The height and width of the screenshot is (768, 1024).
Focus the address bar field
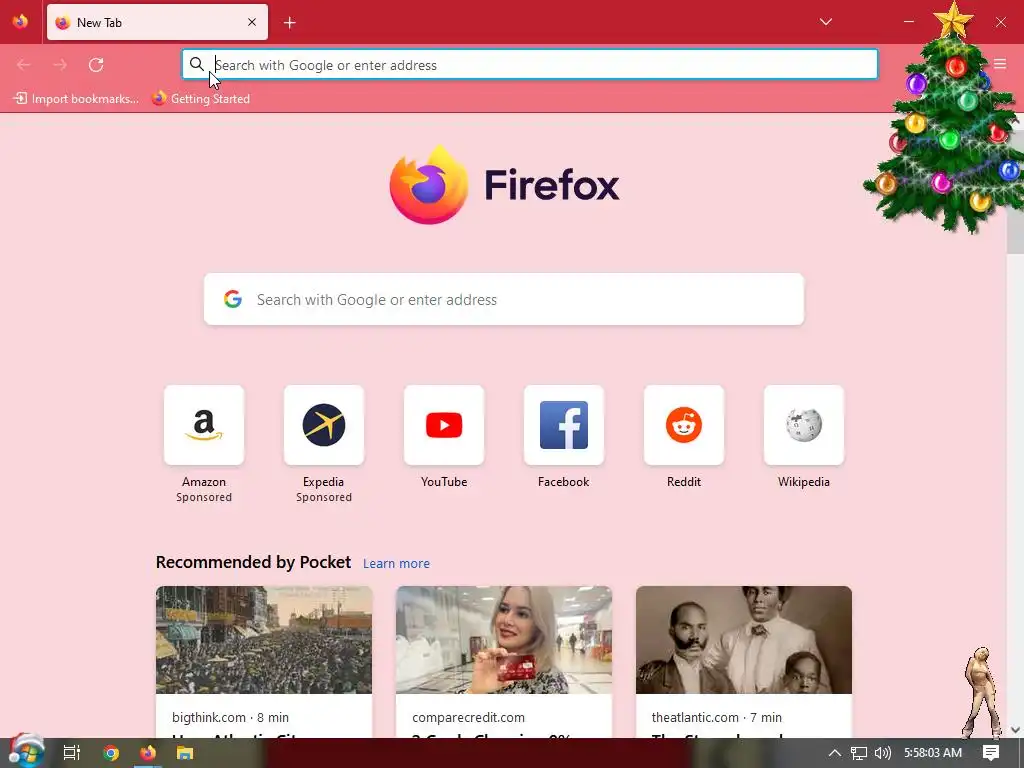pos(530,65)
